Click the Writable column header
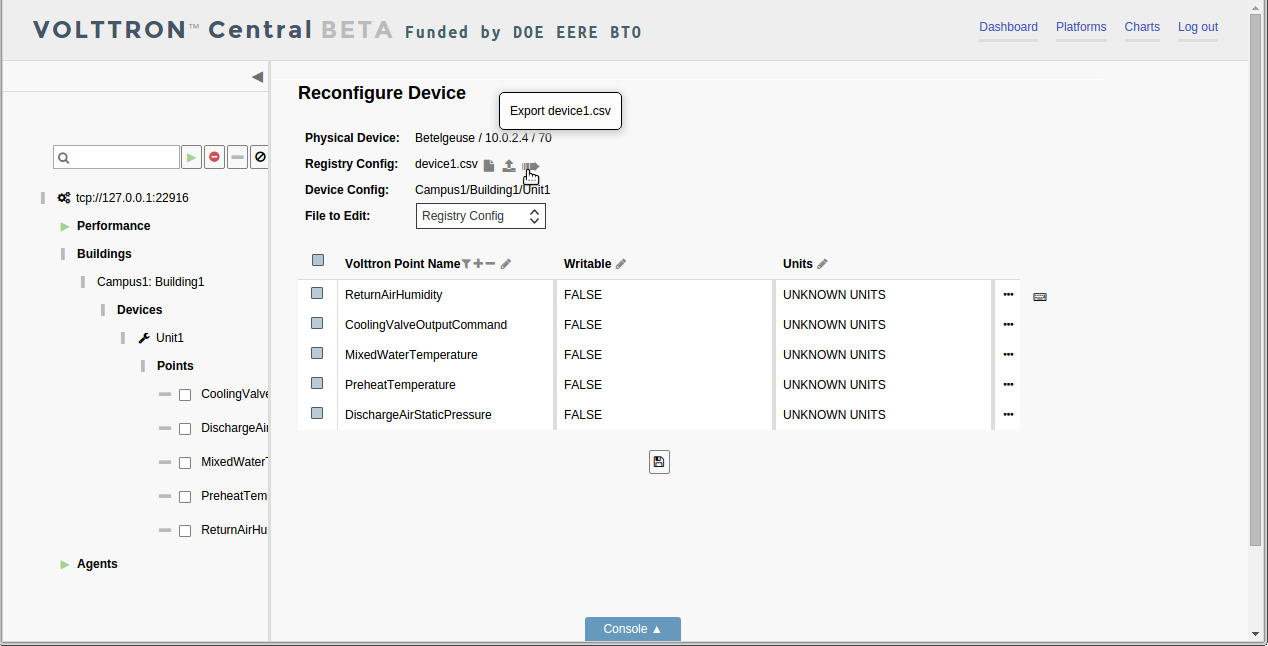This screenshot has width=1268, height=646. point(588,264)
